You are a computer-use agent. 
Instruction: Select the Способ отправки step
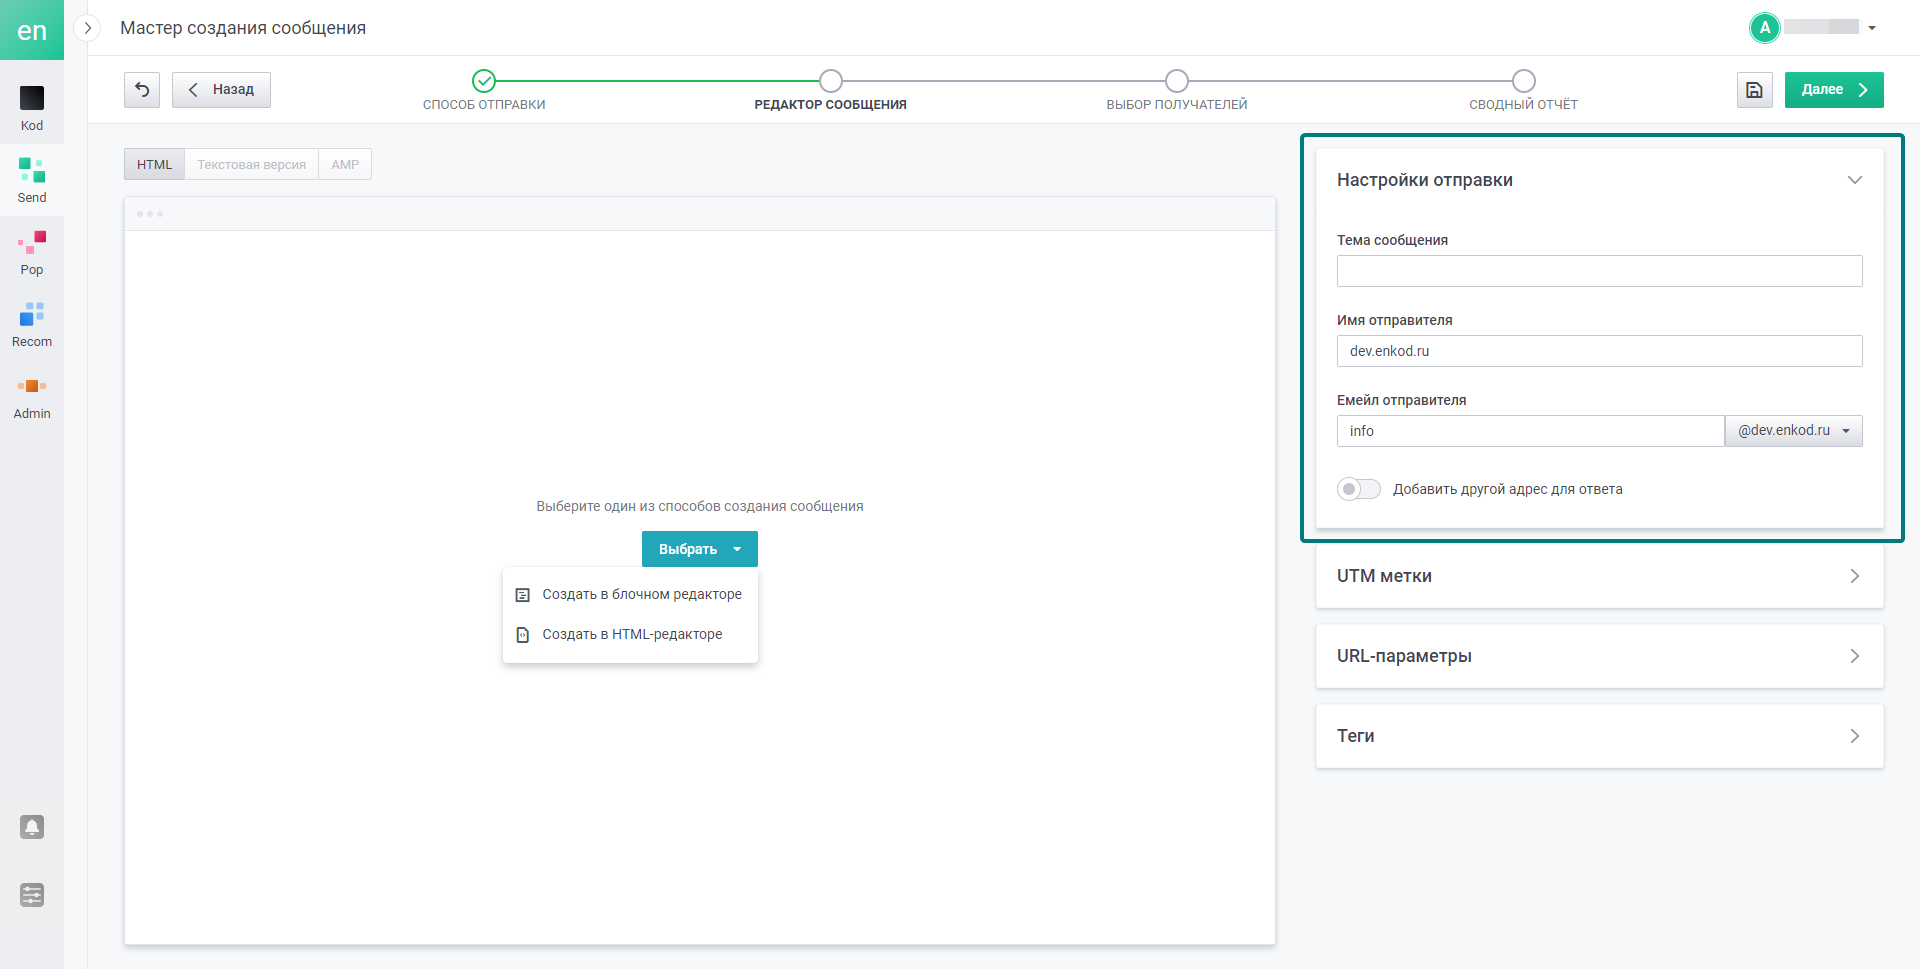(x=484, y=90)
